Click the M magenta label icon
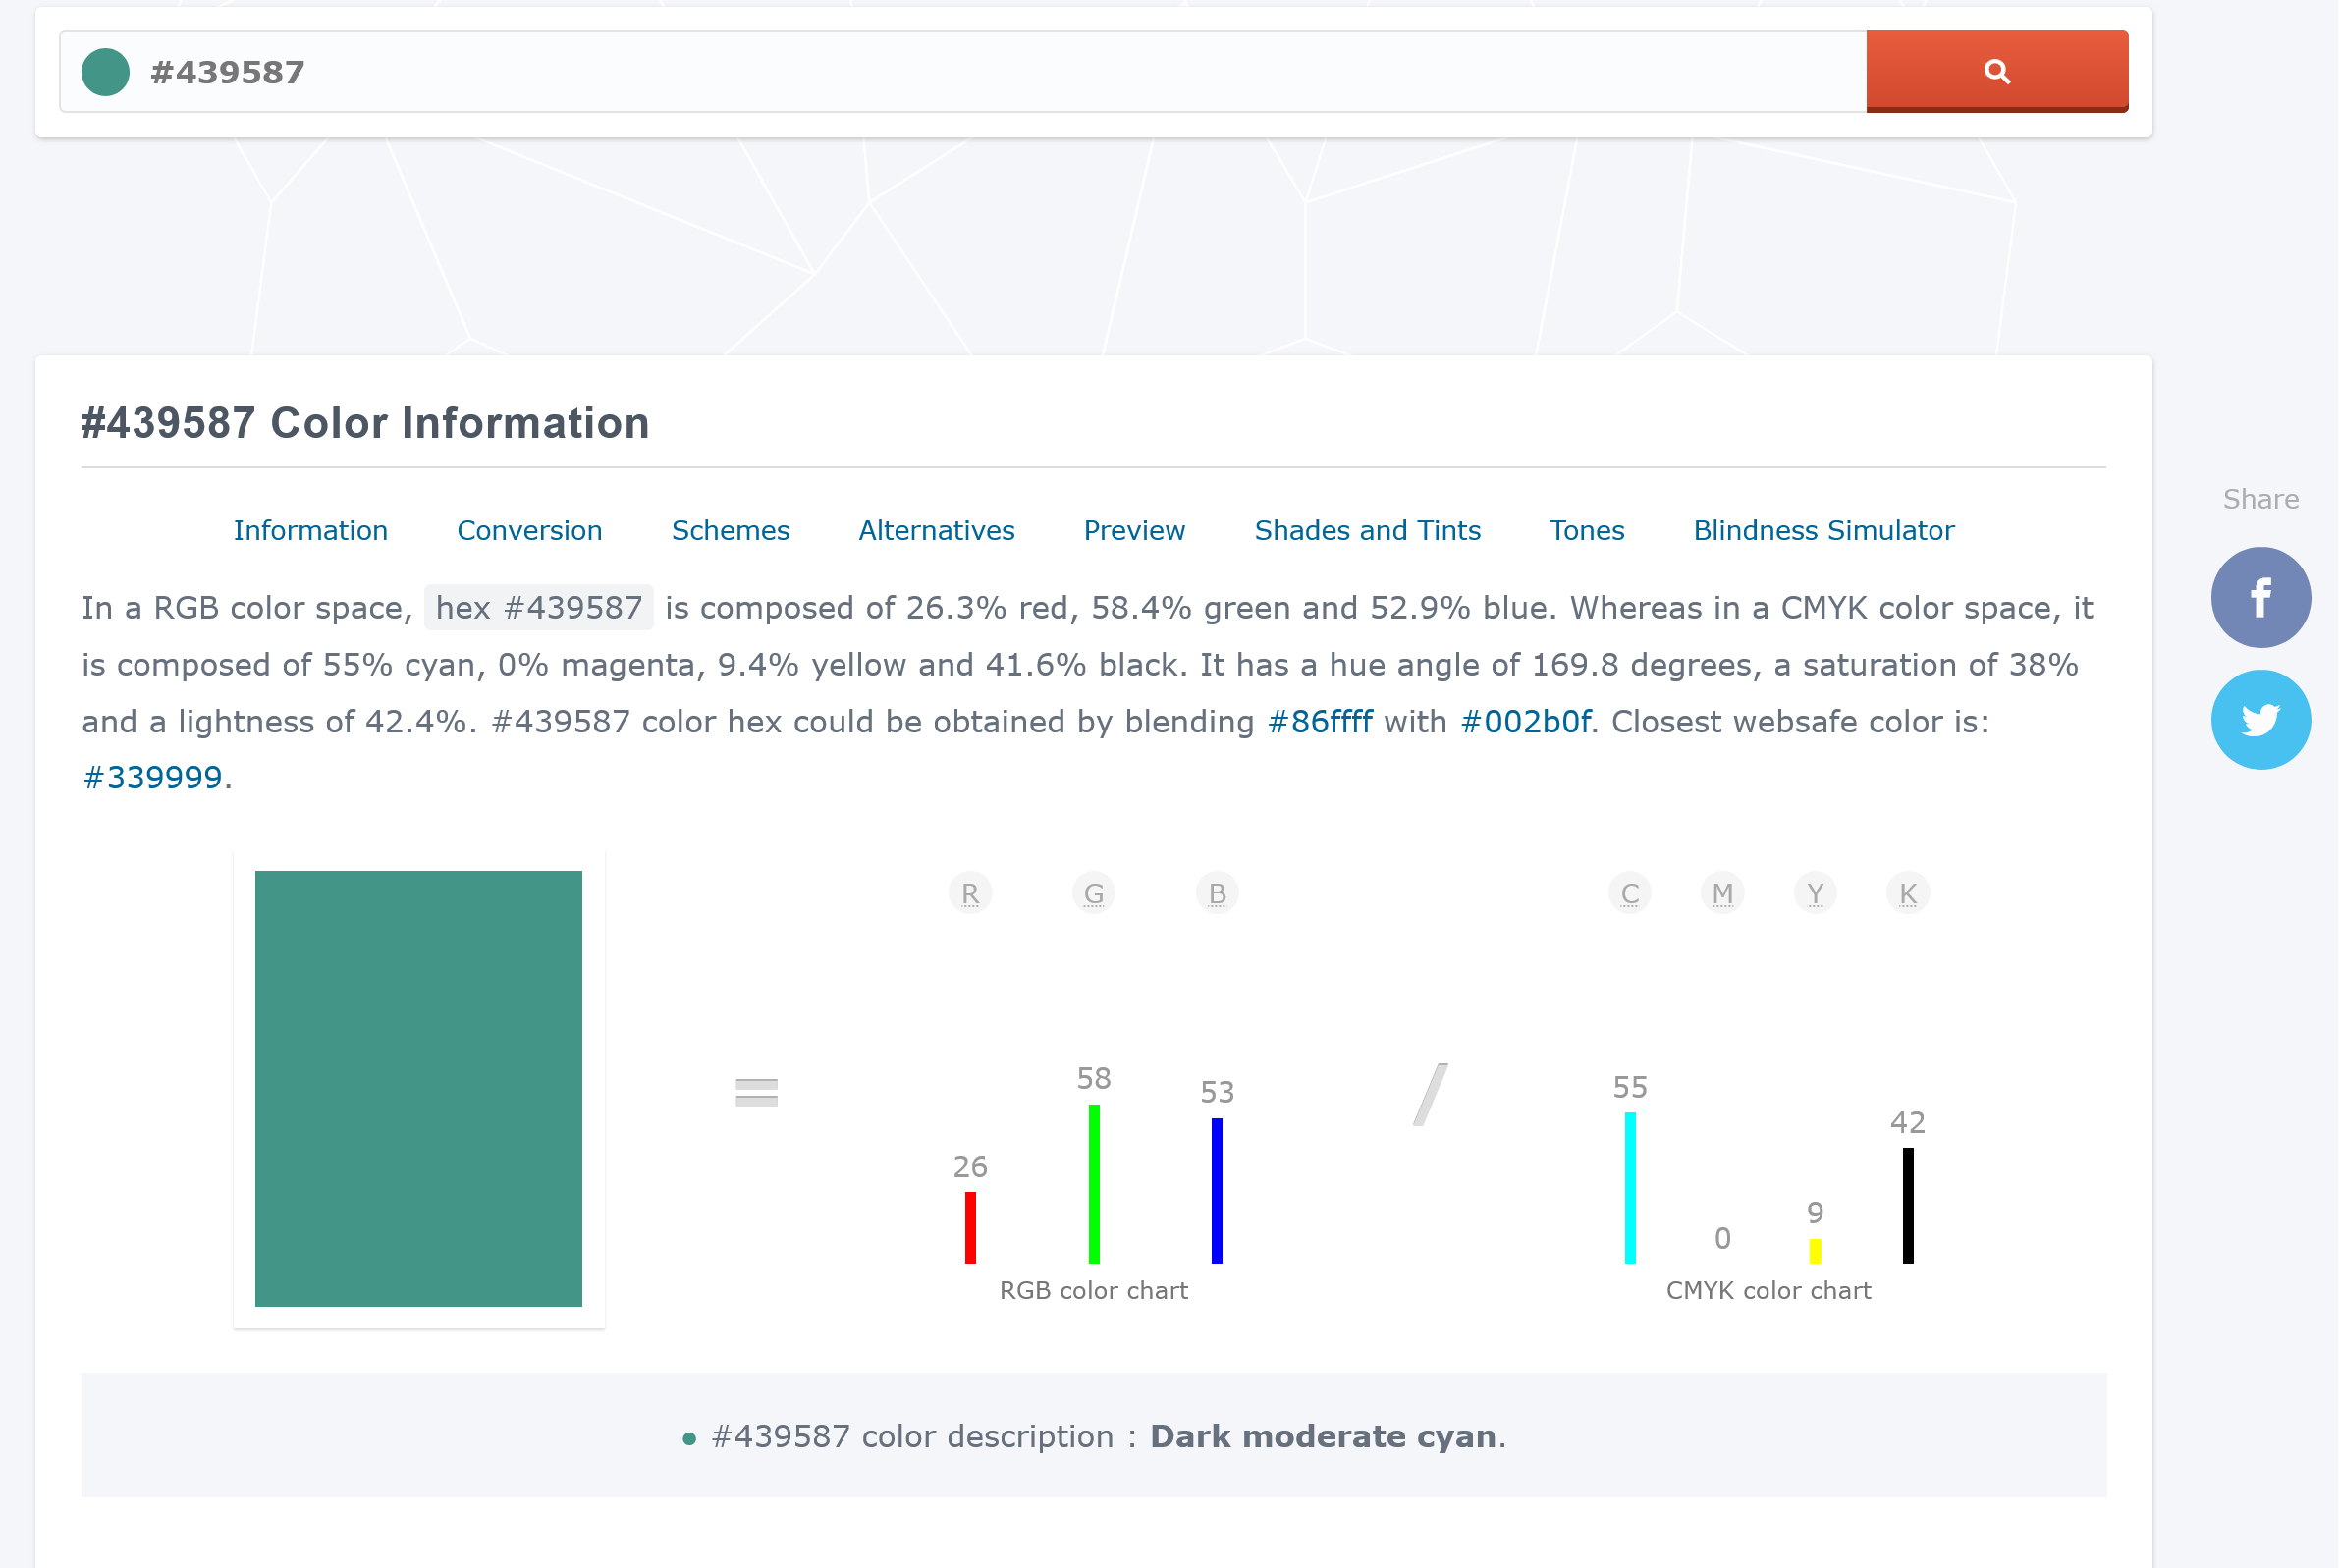 (x=1722, y=893)
